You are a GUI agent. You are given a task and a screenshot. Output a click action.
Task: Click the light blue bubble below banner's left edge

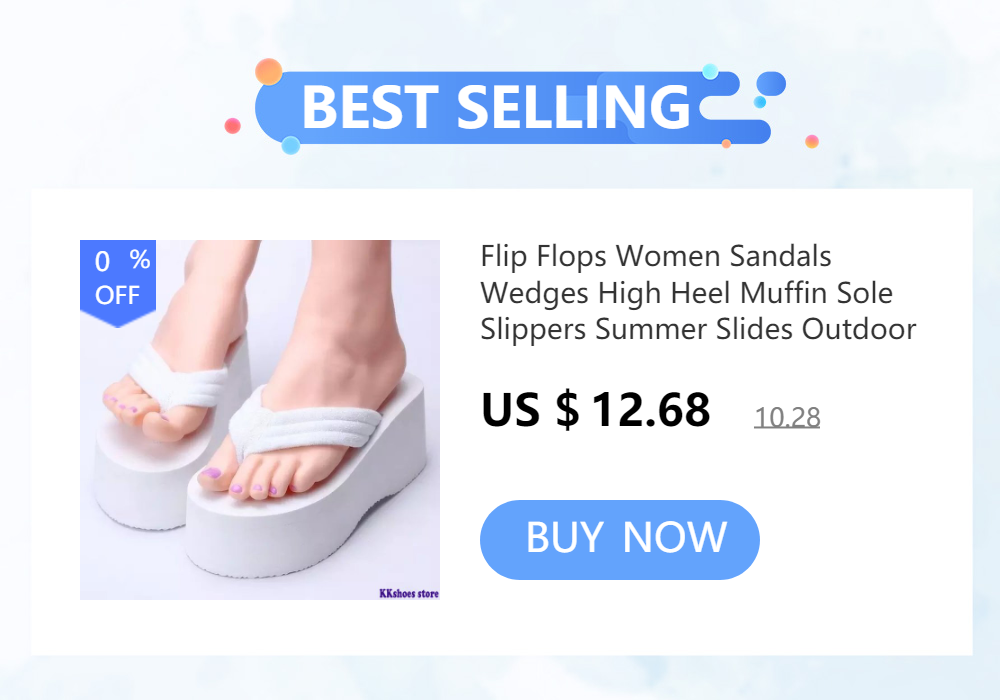[x=291, y=145]
